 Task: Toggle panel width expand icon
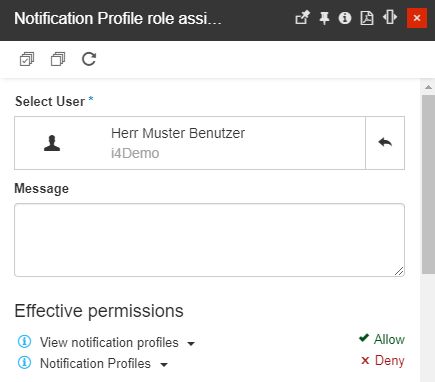coord(390,17)
